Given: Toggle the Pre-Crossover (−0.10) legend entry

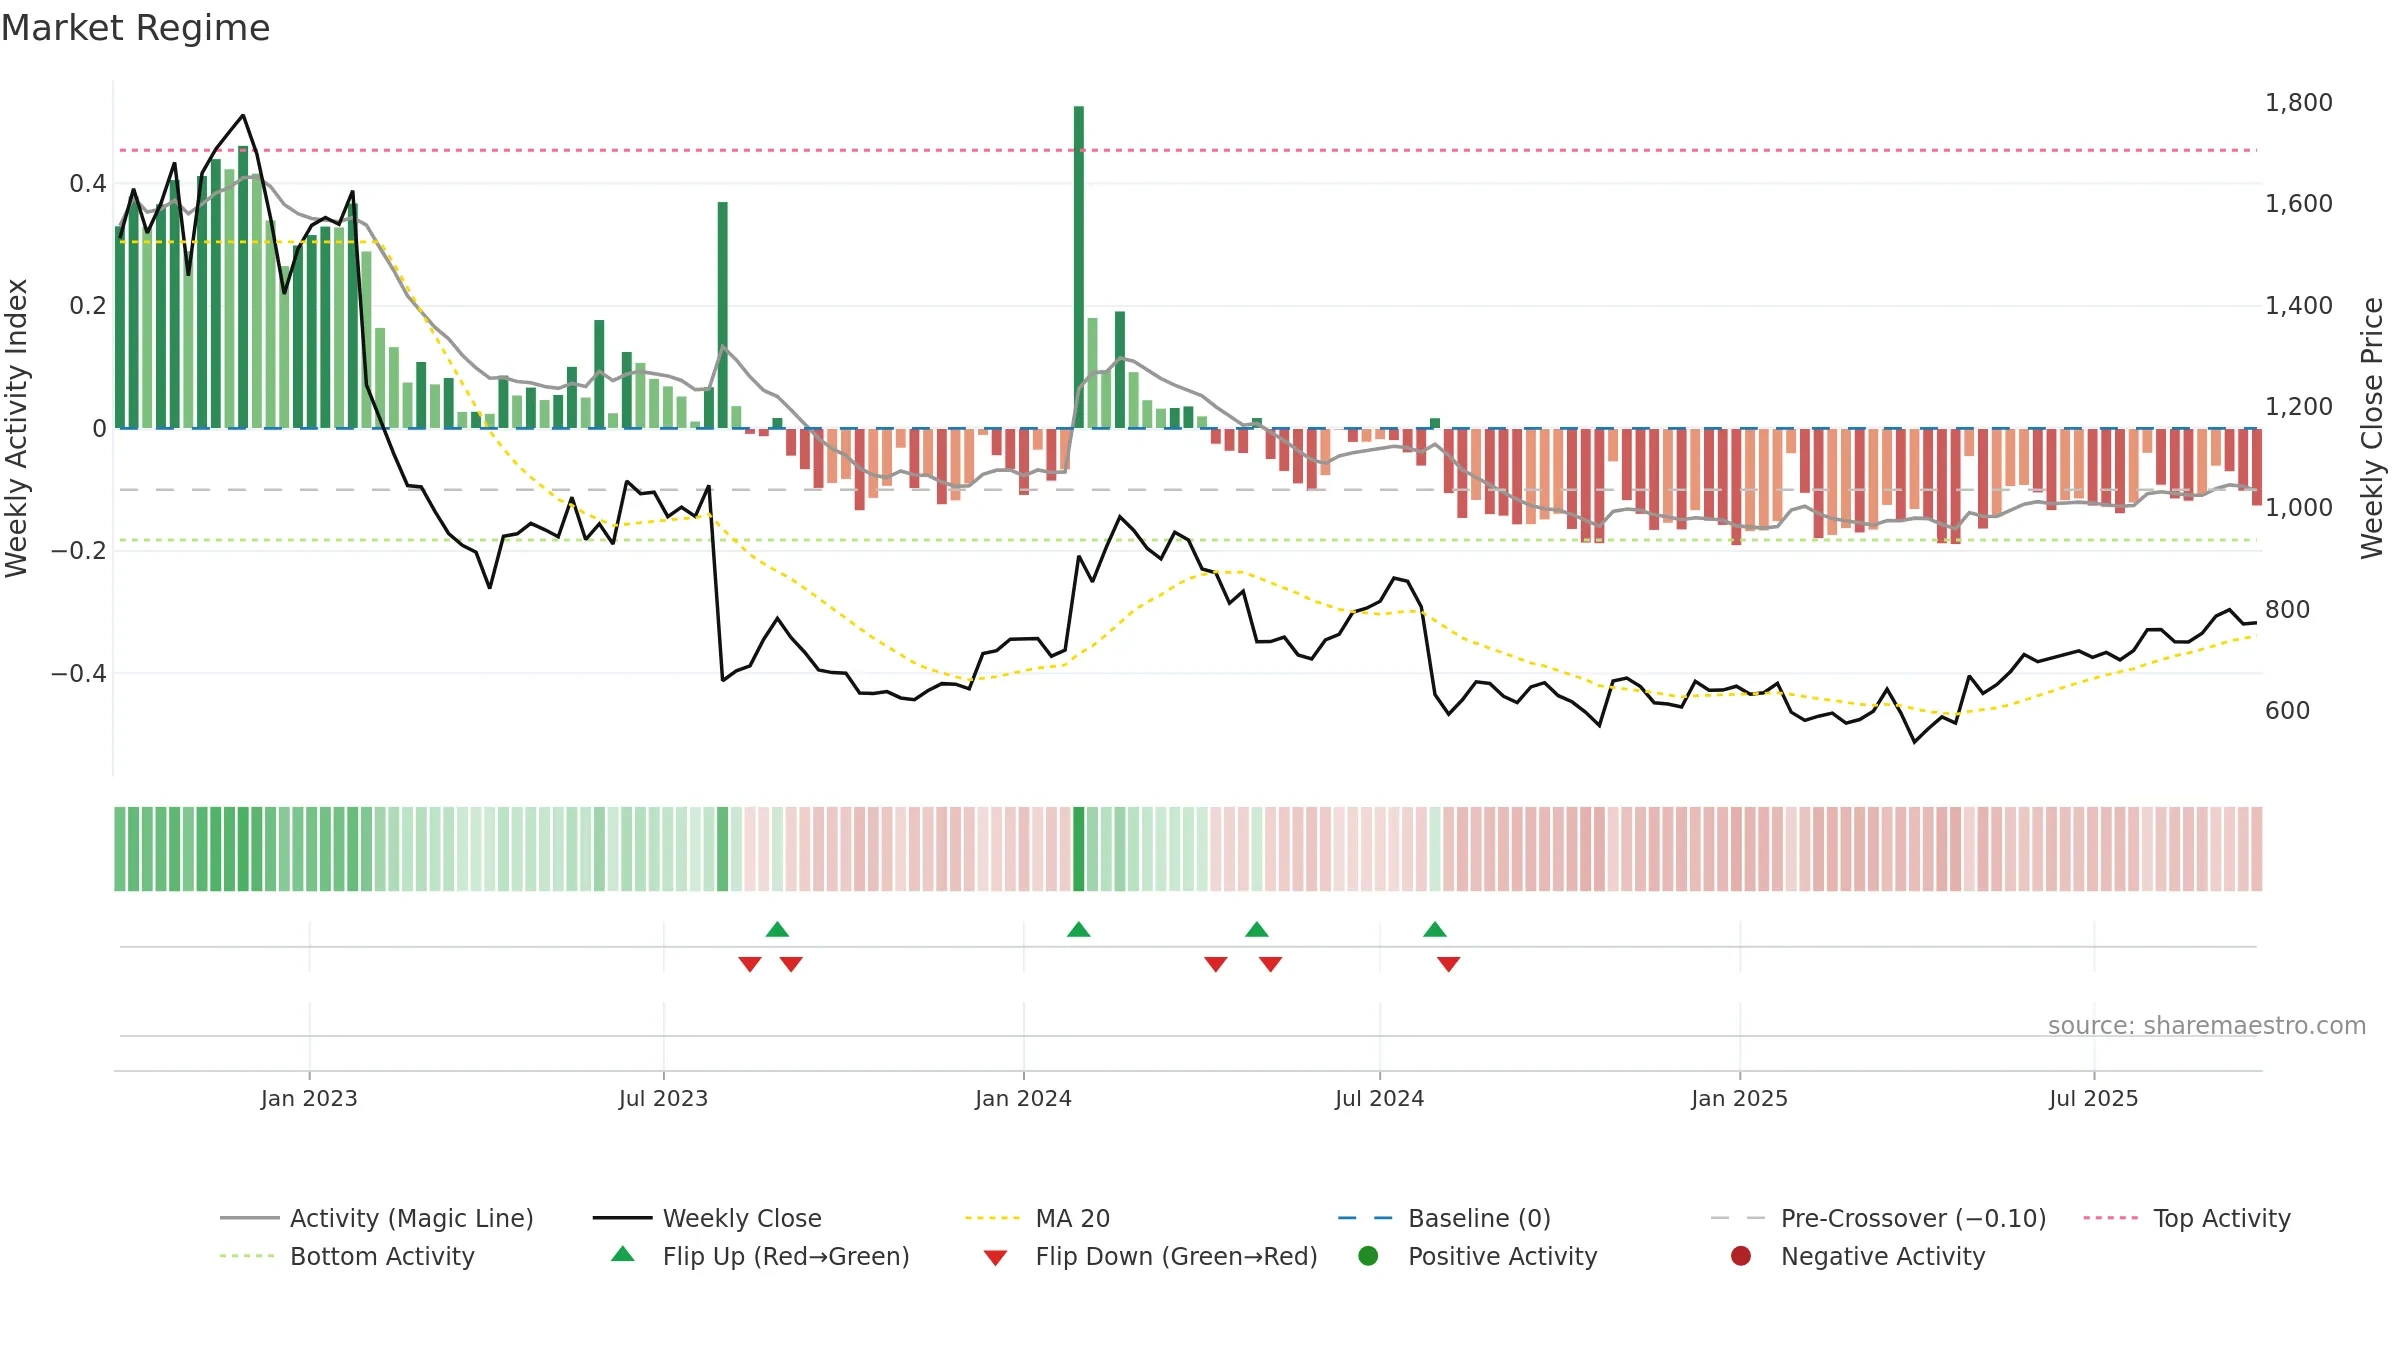Looking at the screenshot, I should point(1878,1218).
